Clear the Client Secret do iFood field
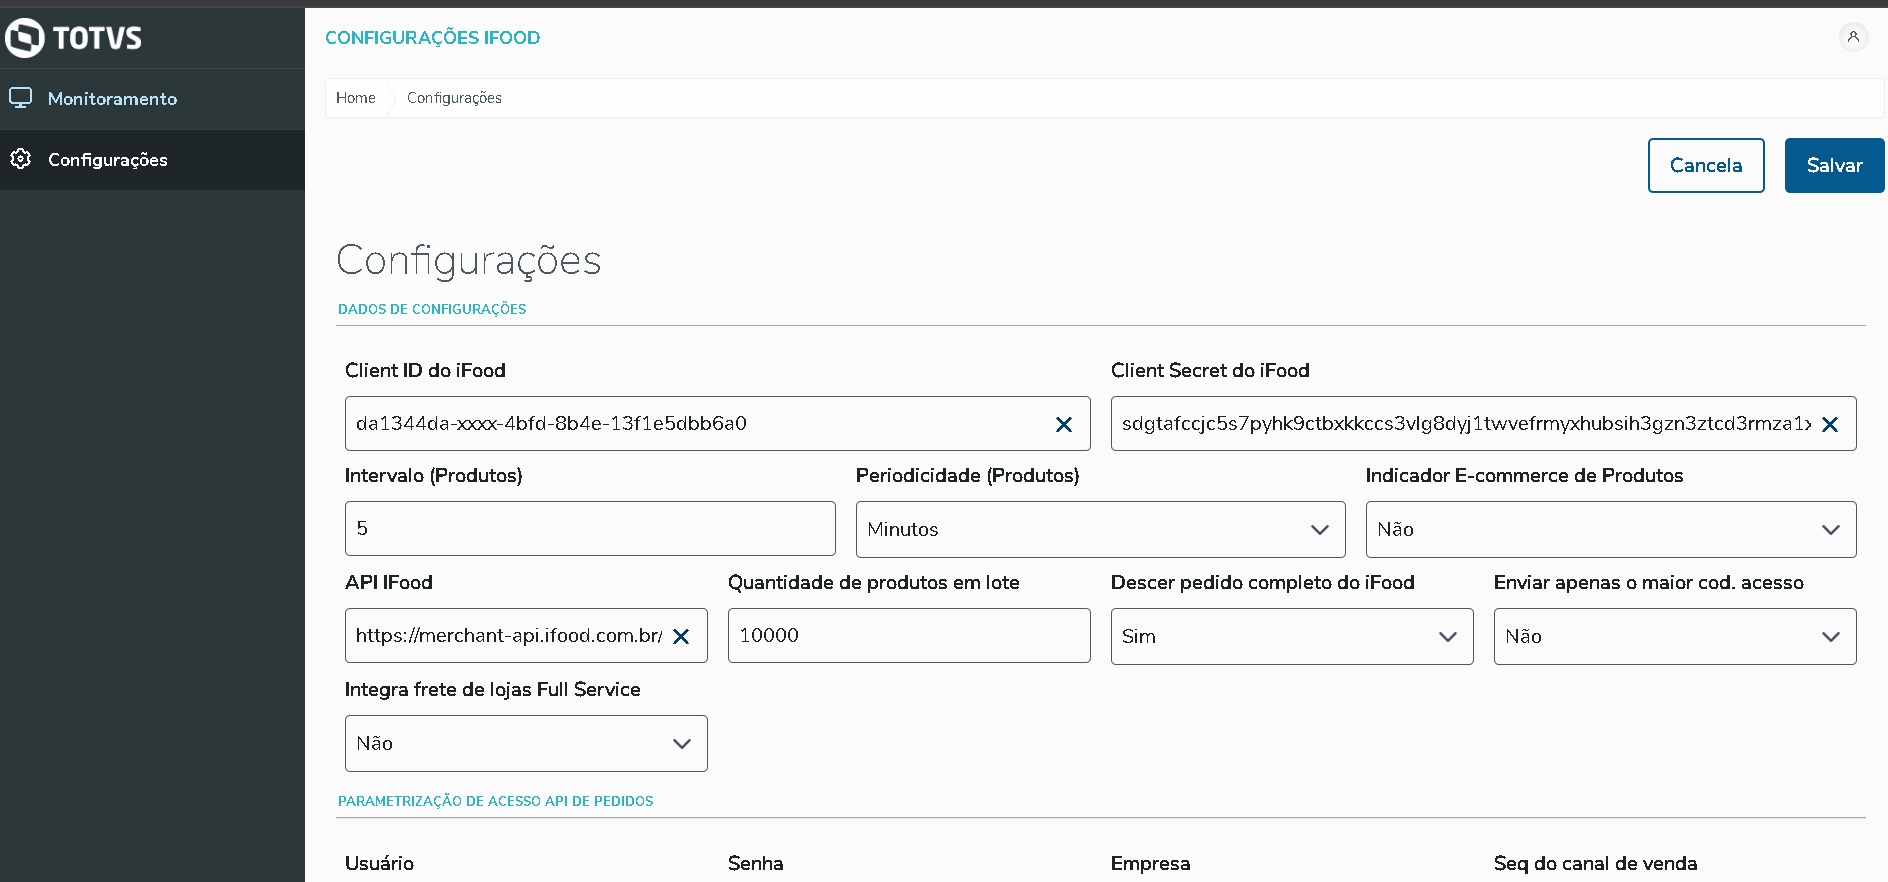Viewport: 1888px width, 882px height. [x=1830, y=425]
